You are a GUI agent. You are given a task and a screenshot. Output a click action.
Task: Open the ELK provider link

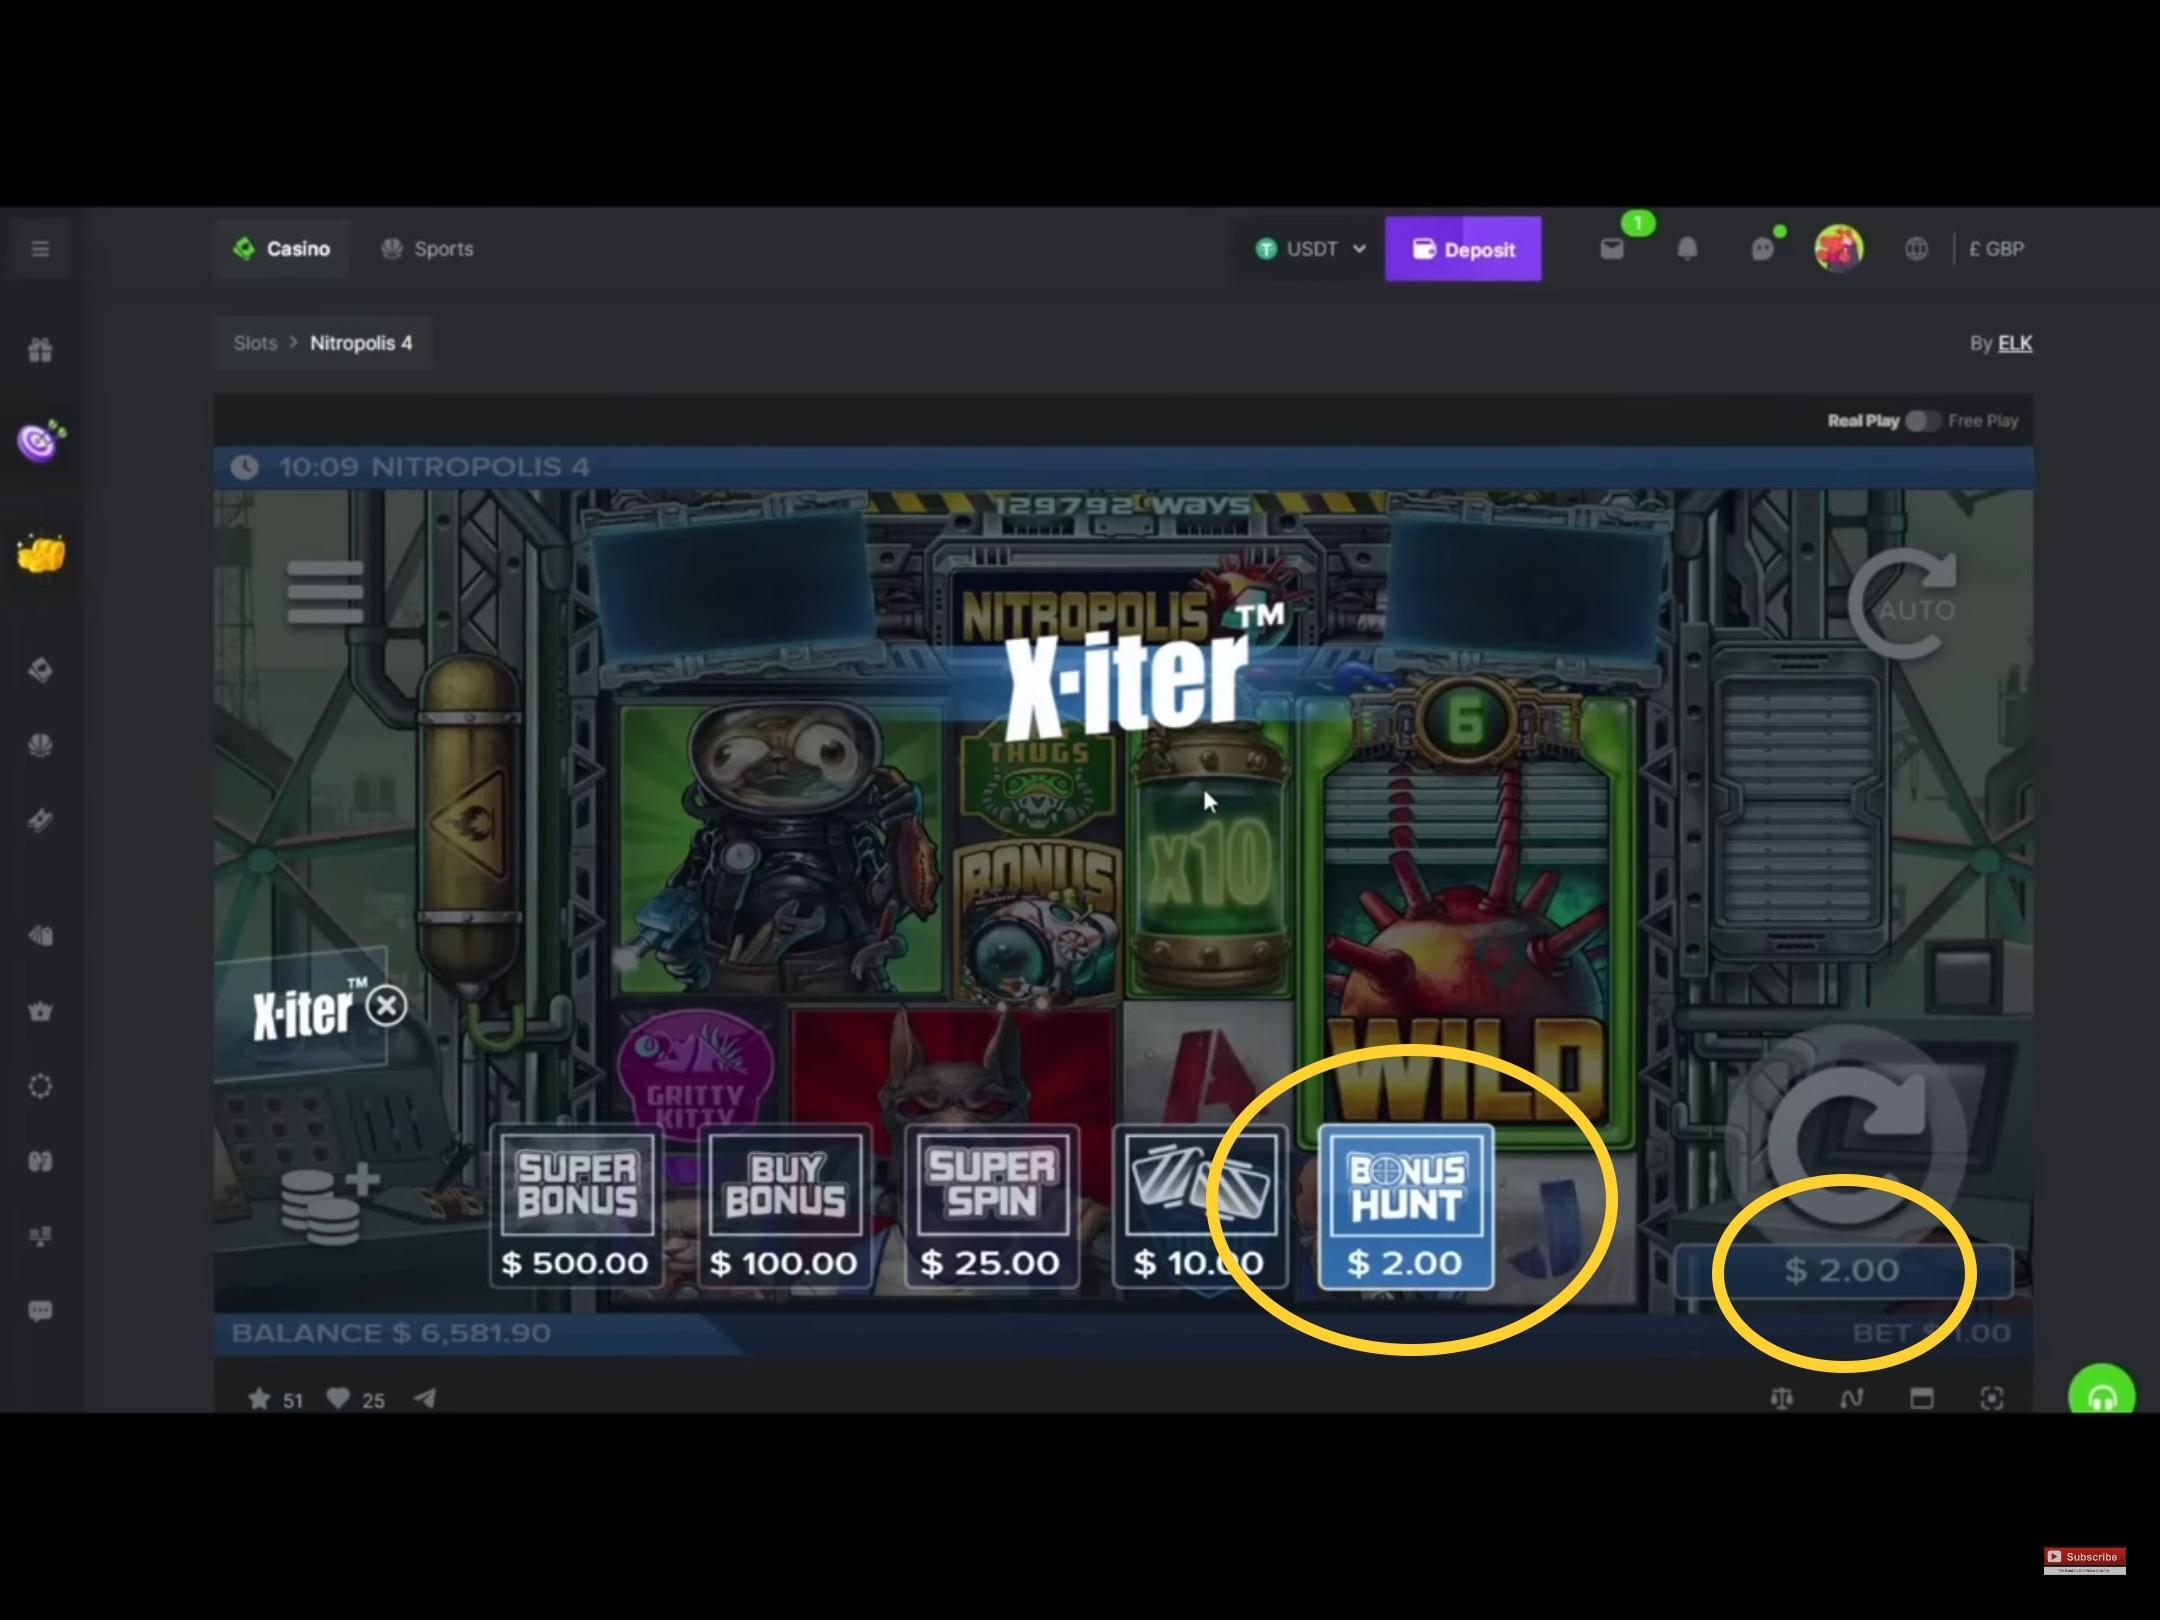tap(2014, 343)
